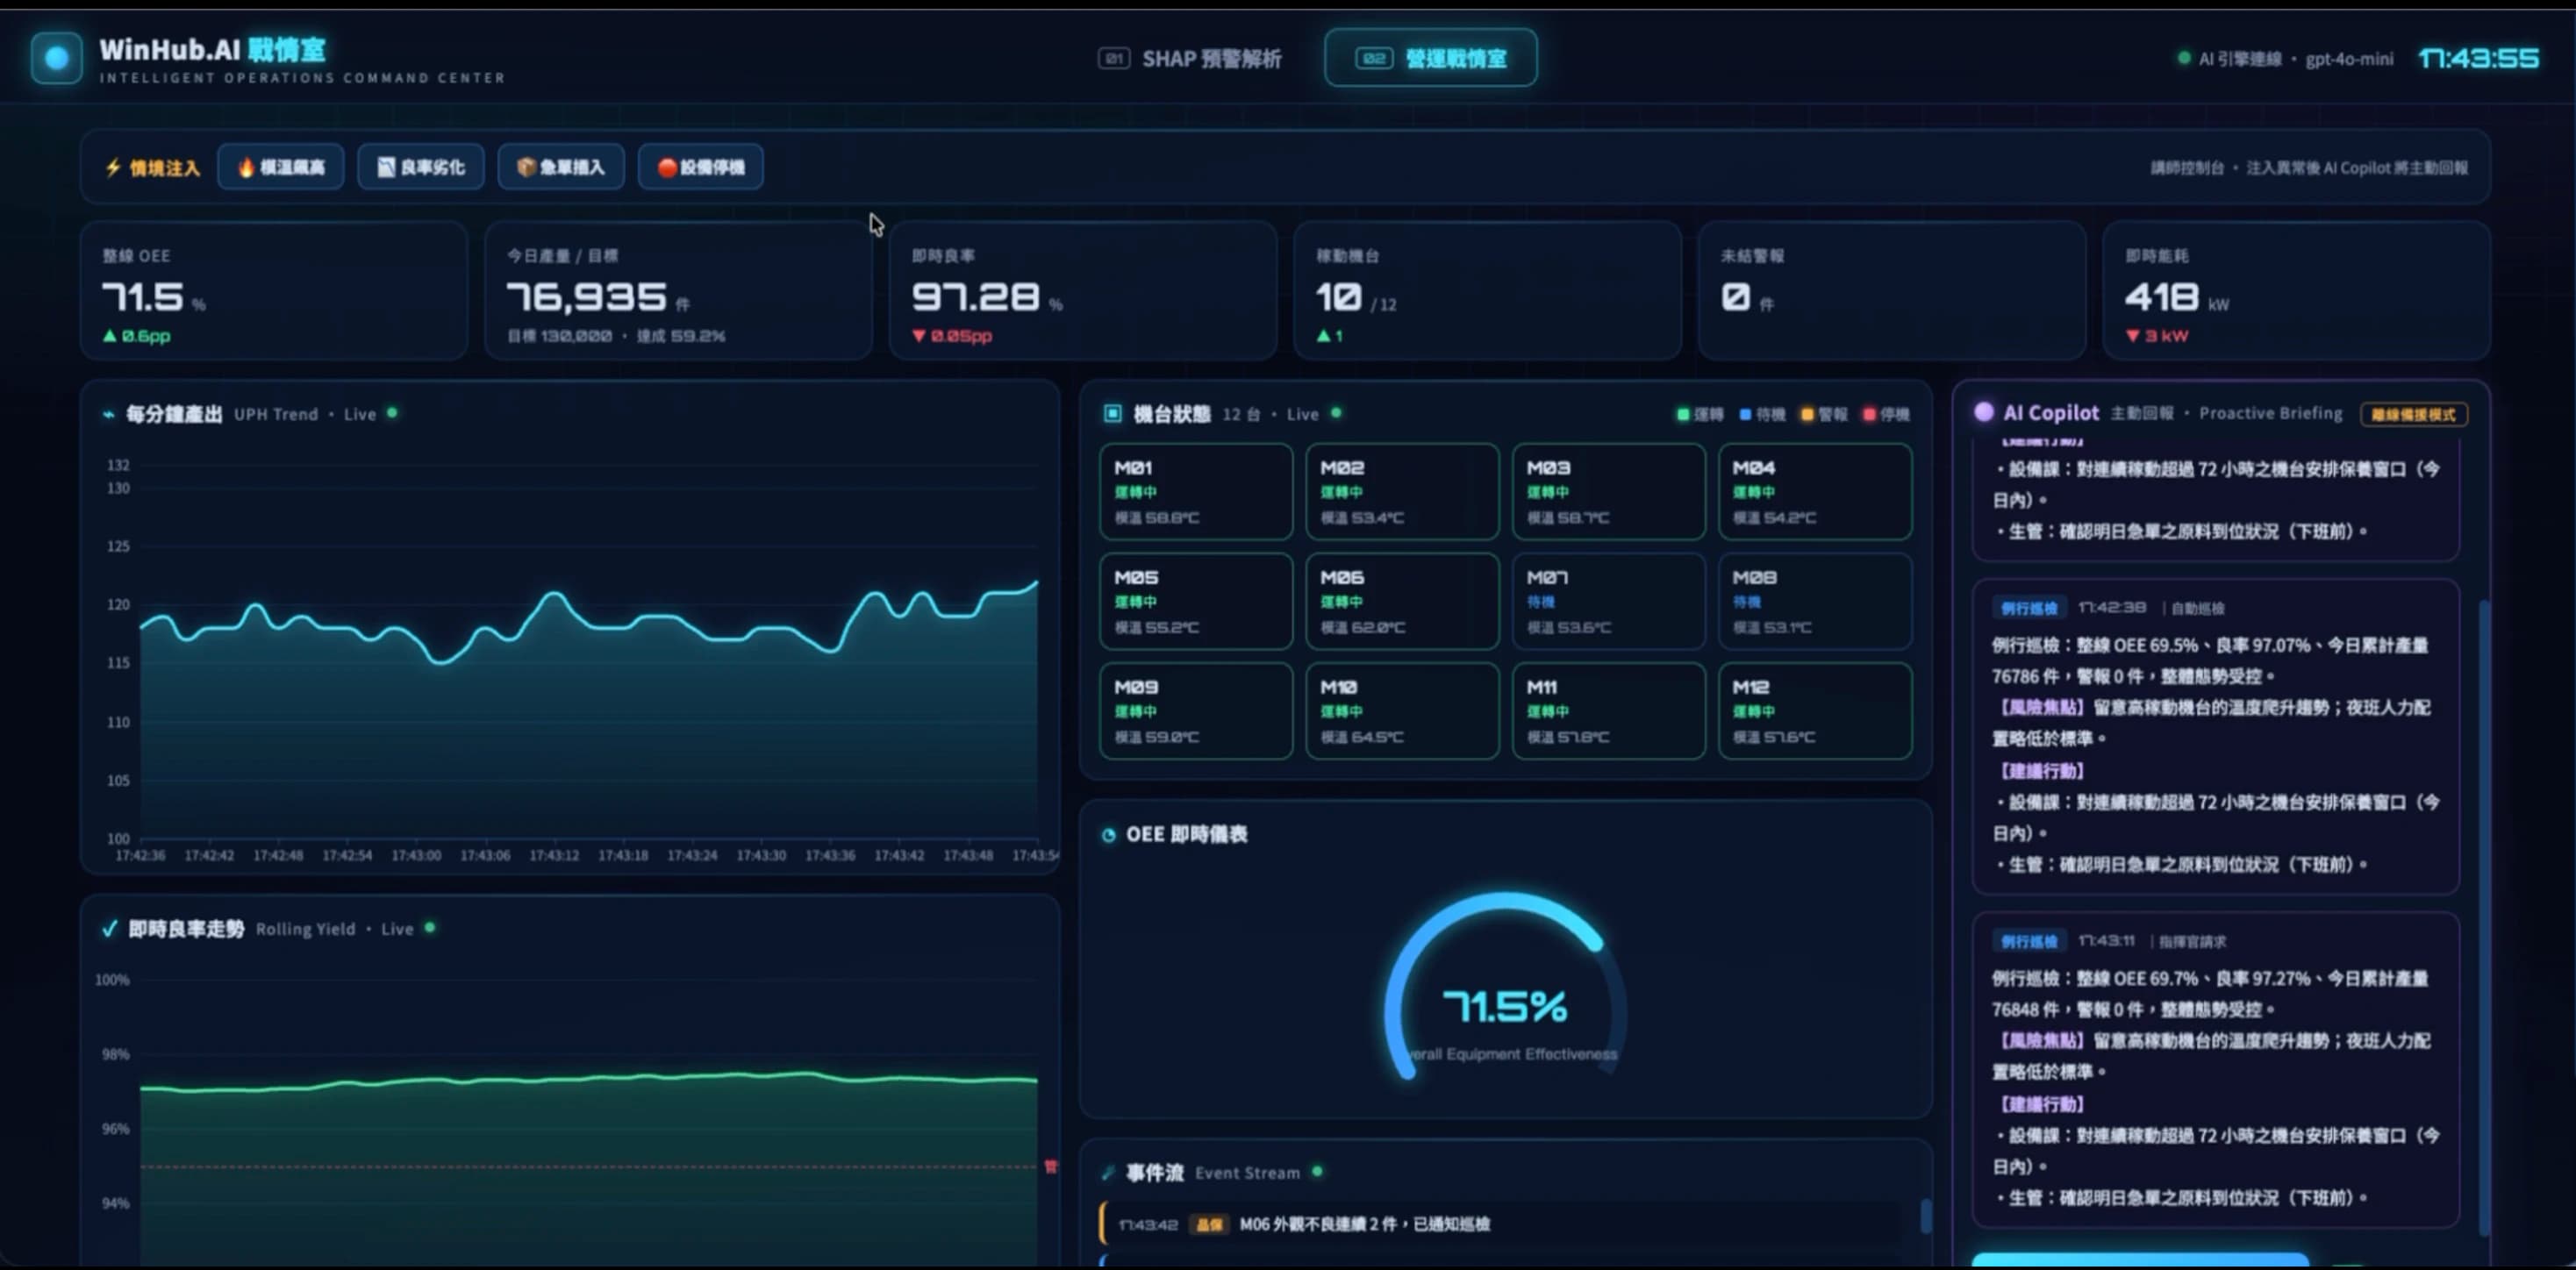Open the 整線 OEE 71.5% card
Screen dimensions: 2576x1270
click(274, 290)
